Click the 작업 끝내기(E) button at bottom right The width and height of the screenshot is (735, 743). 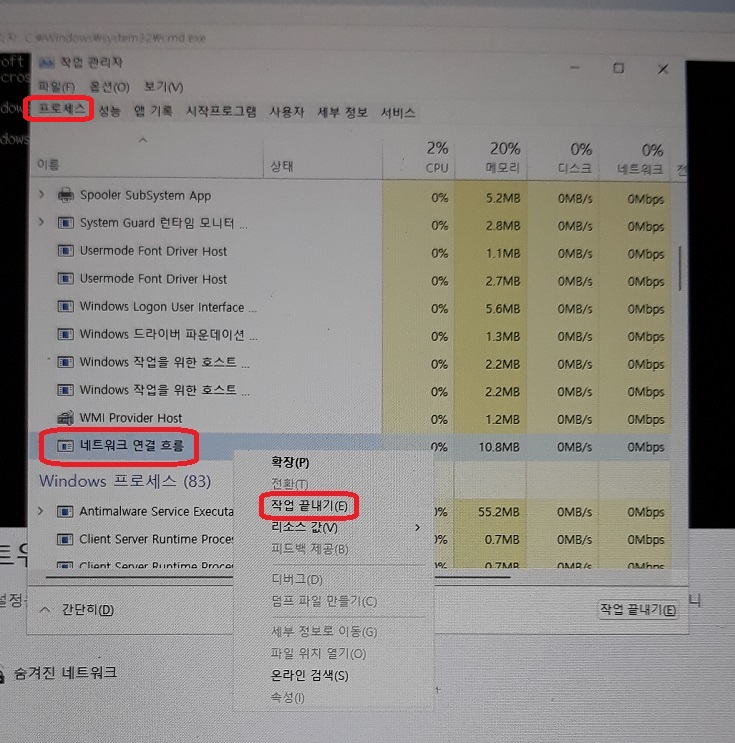[638, 609]
